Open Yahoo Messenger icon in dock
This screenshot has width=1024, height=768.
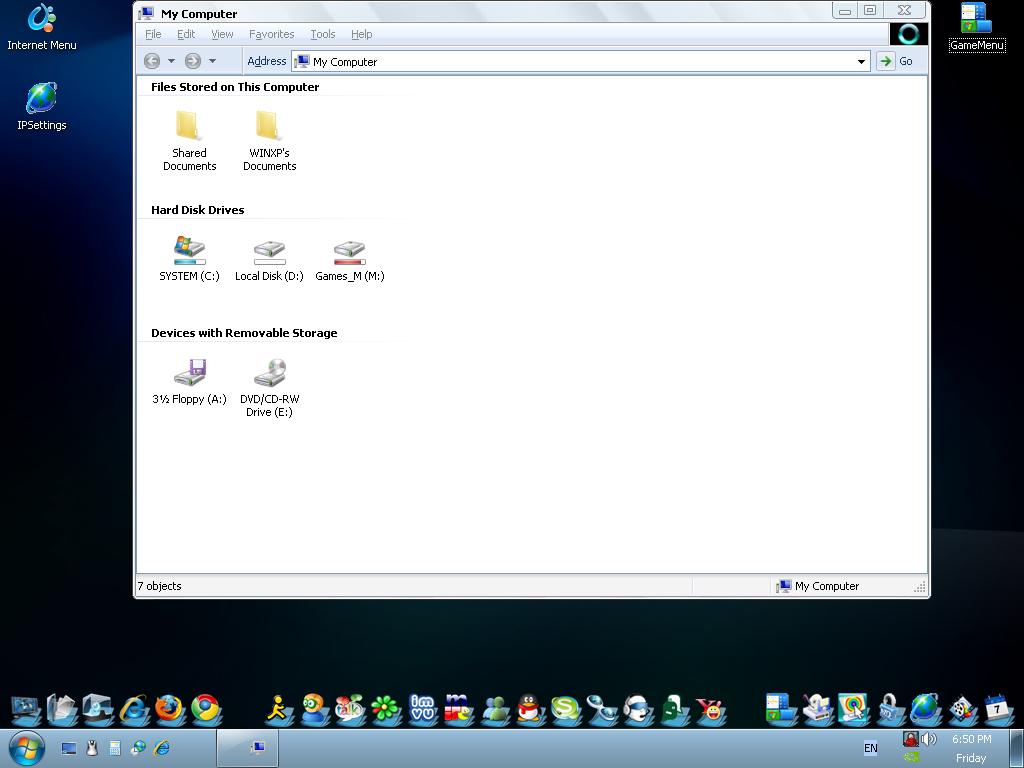coord(711,709)
